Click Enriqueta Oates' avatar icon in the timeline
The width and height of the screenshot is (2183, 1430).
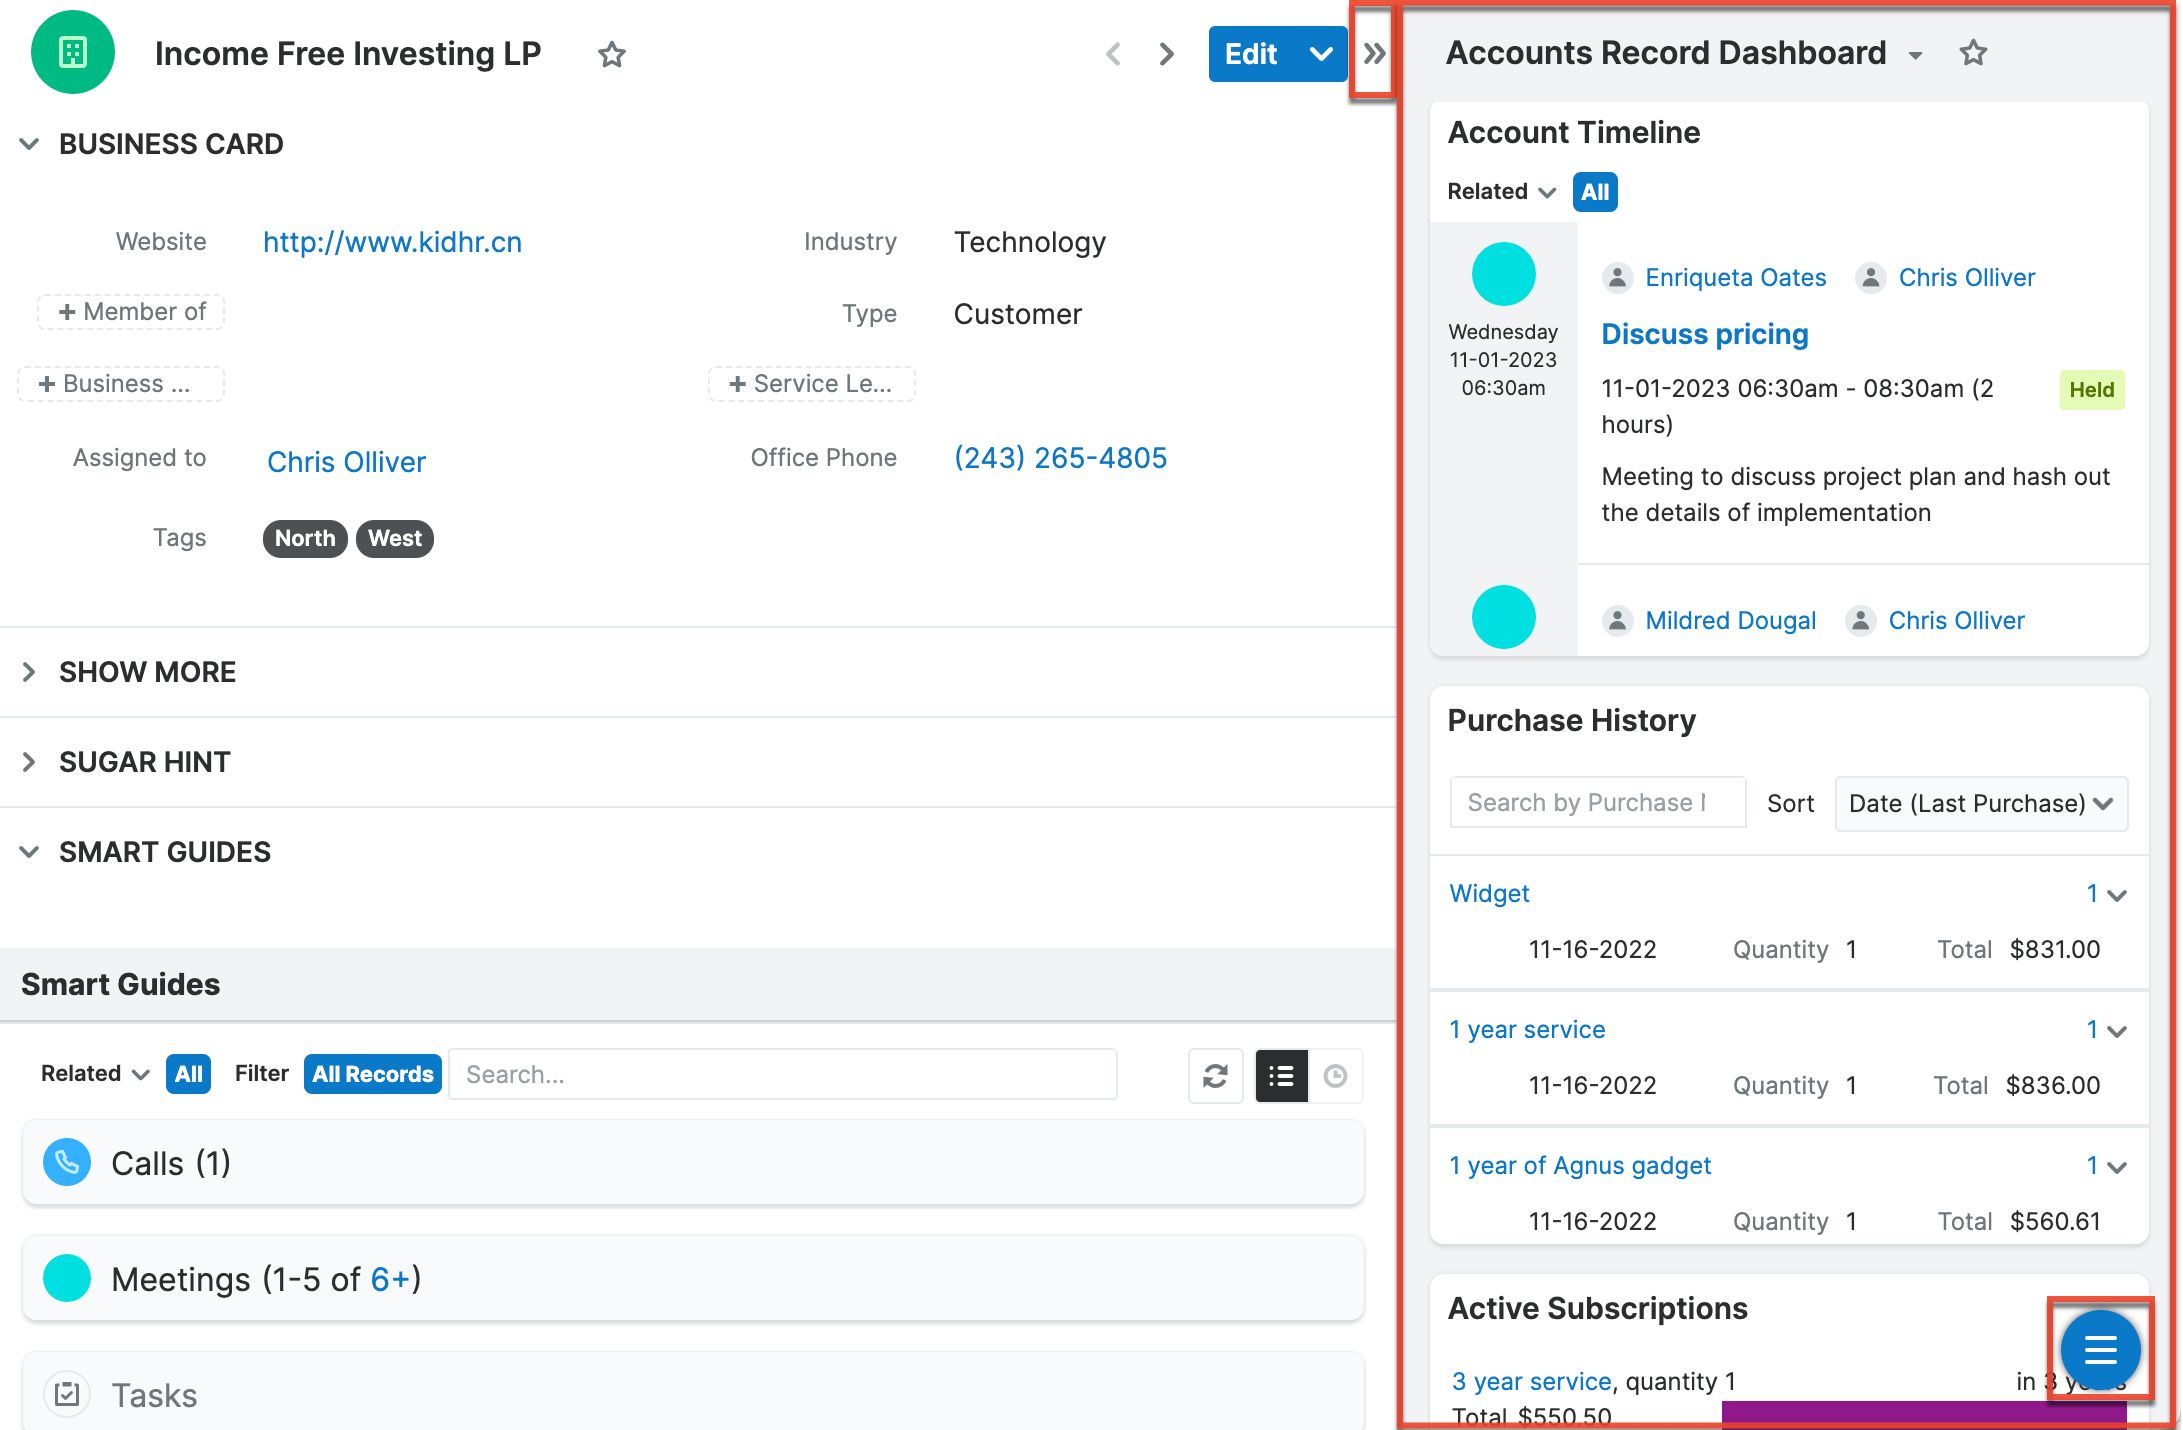(x=1617, y=278)
